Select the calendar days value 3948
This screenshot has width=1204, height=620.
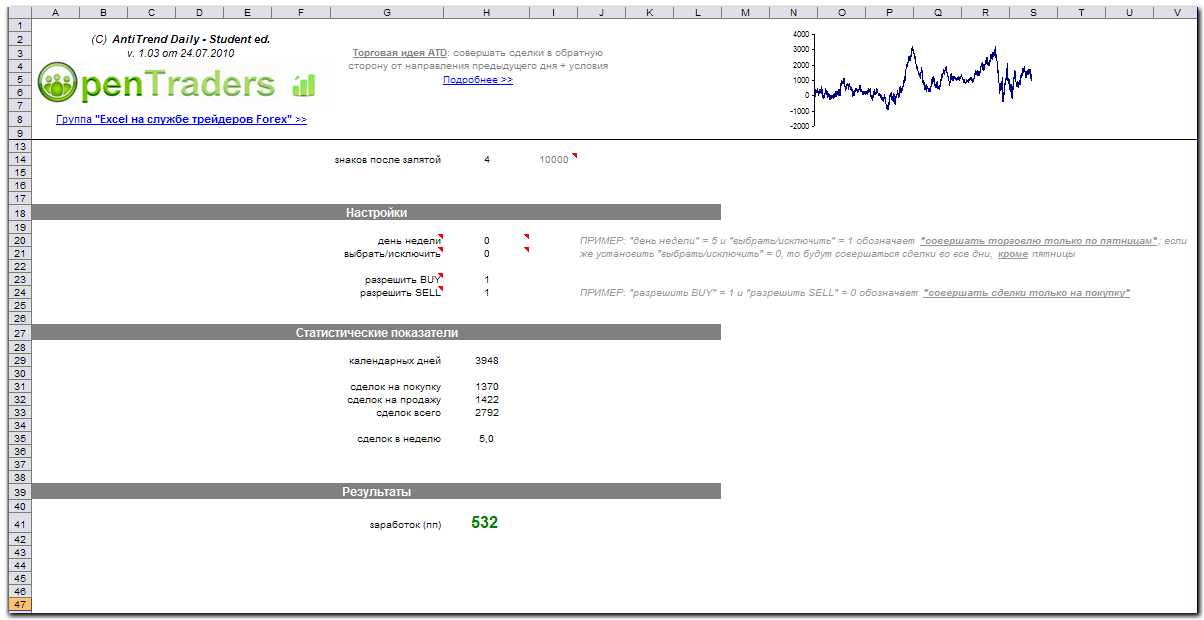point(487,360)
